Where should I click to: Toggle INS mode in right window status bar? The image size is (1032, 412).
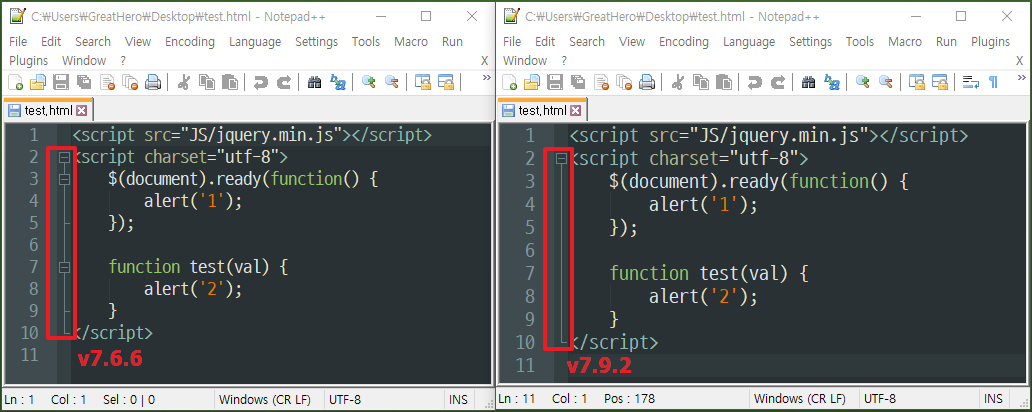(993, 399)
